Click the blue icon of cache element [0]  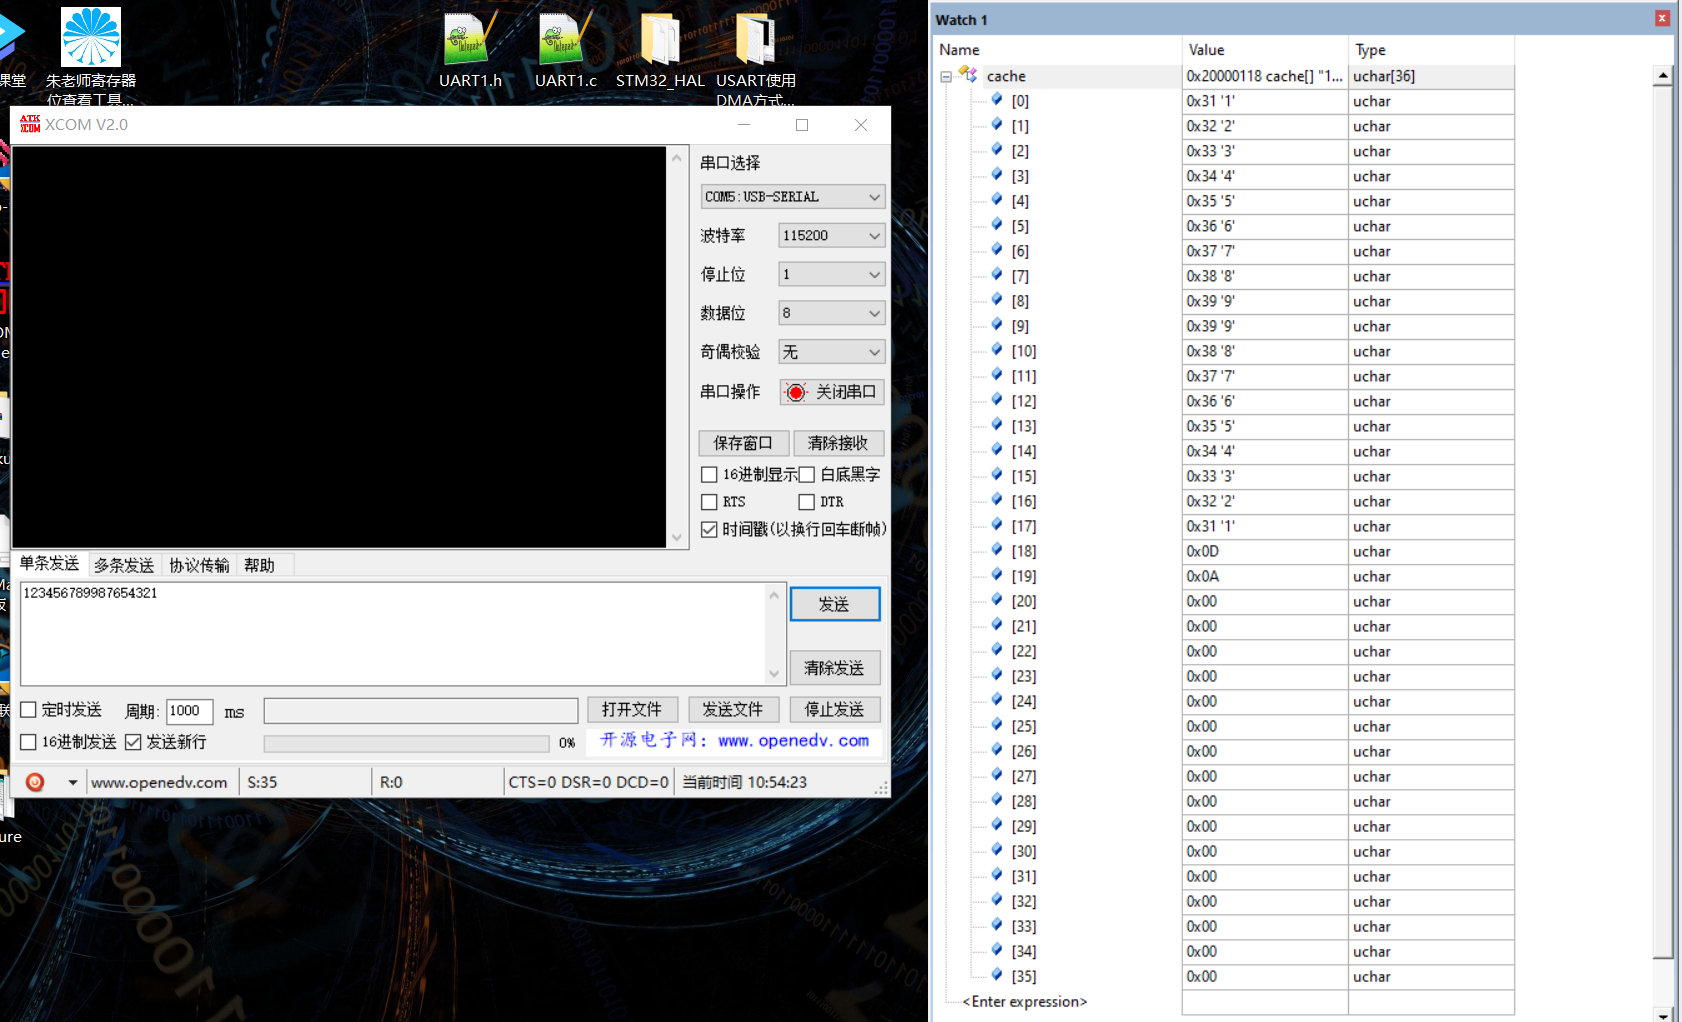click(x=997, y=99)
